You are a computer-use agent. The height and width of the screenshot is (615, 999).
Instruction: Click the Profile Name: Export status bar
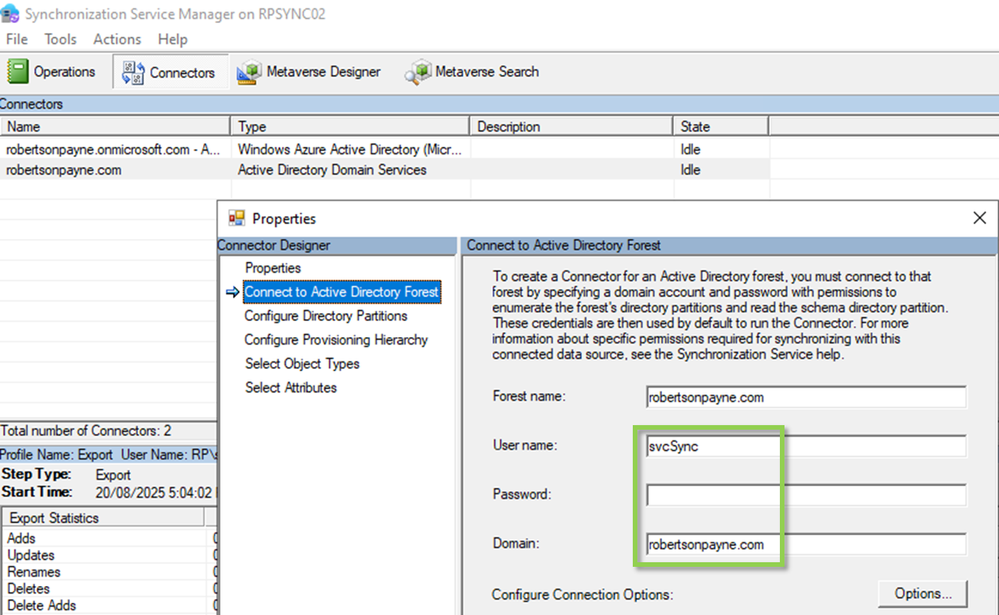pos(108,454)
